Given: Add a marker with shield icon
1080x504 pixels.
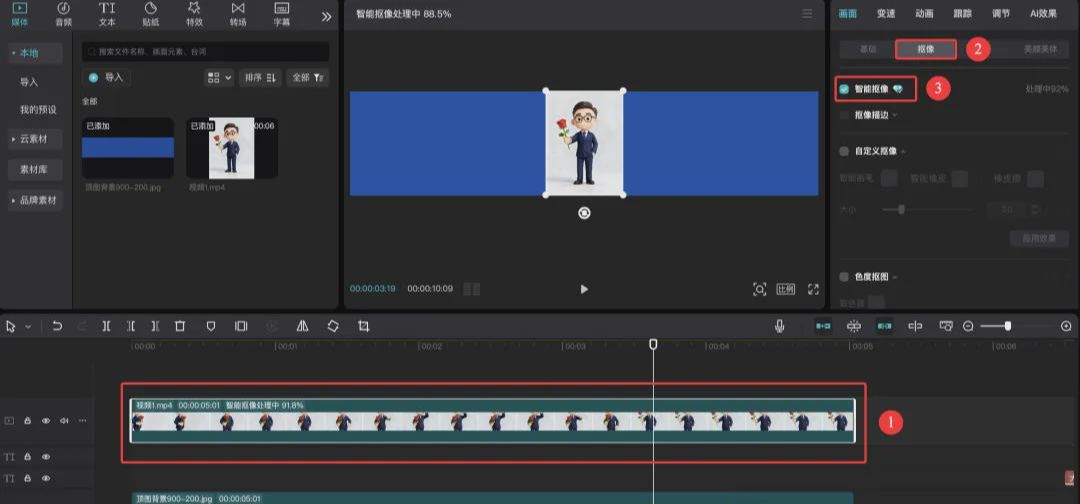Looking at the screenshot, I should click(211, 326).
